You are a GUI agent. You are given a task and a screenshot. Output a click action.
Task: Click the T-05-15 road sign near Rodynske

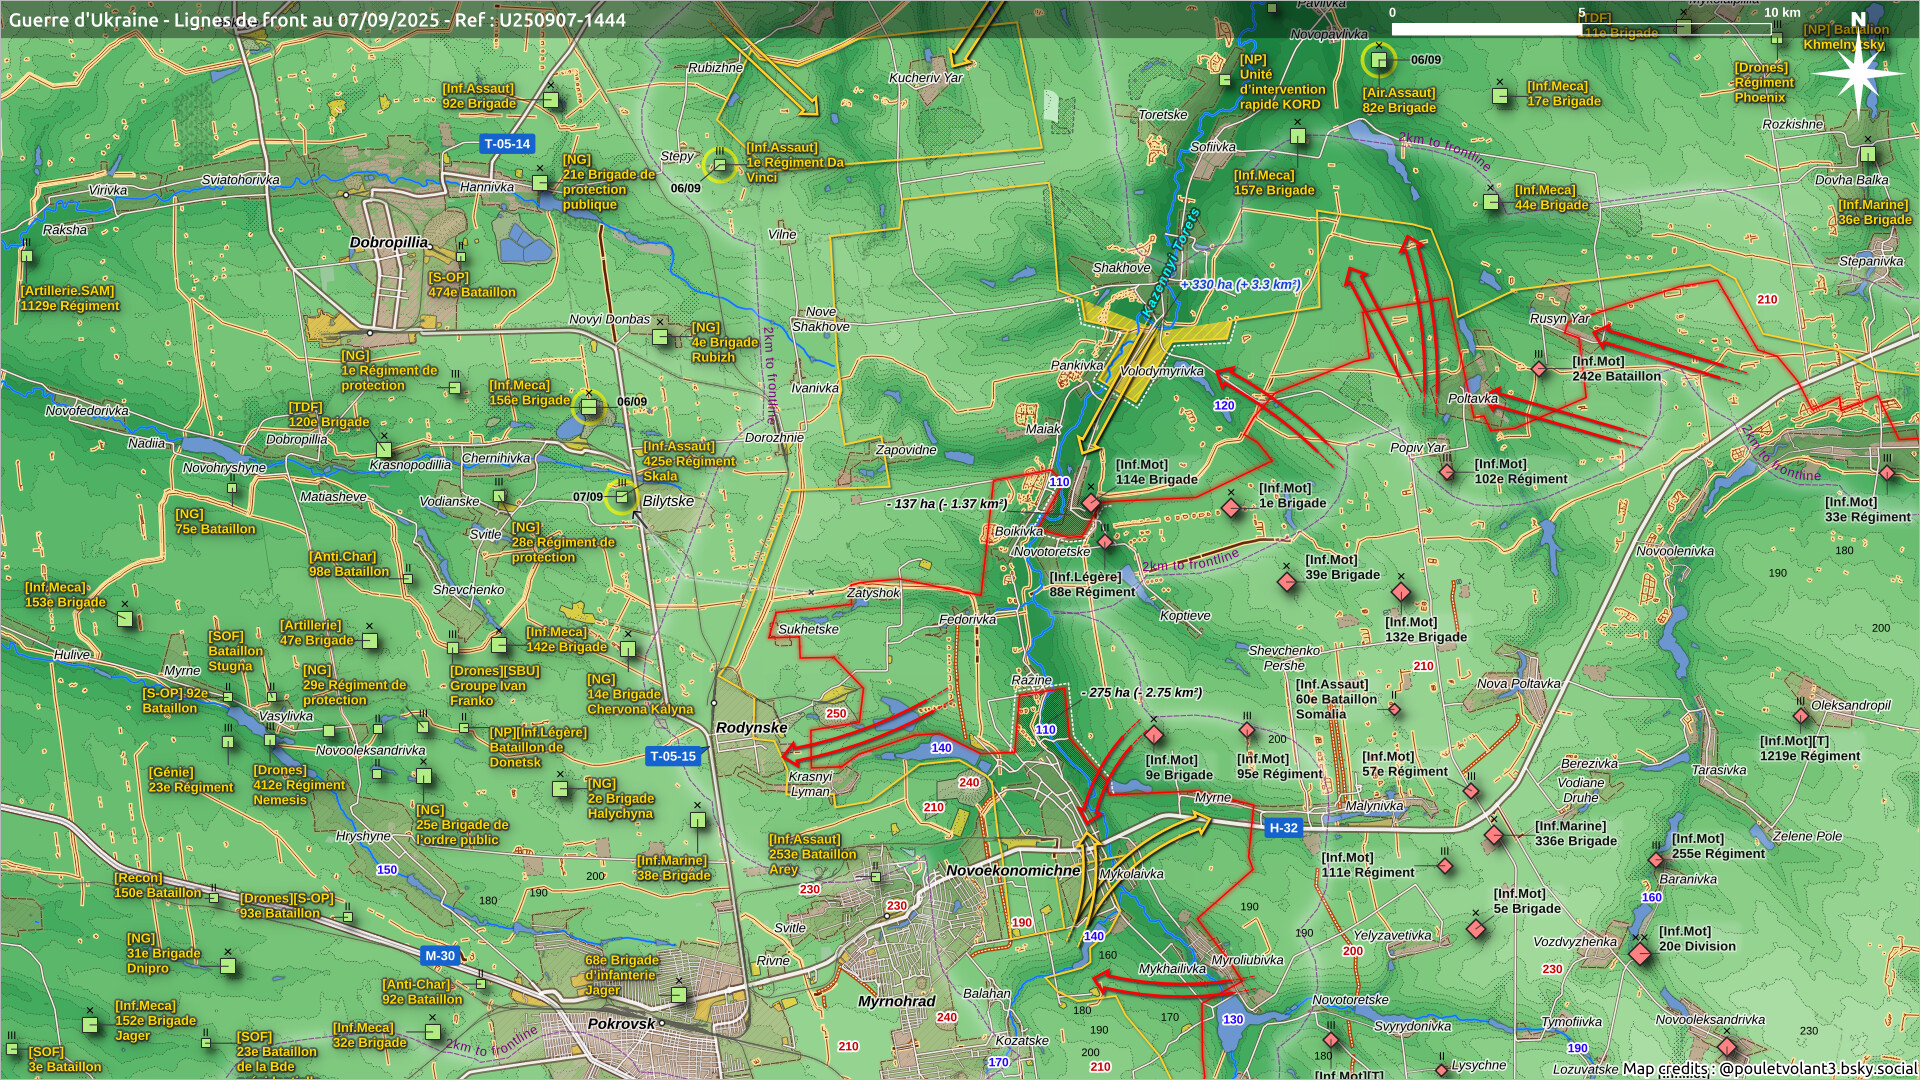pos(672,756)
